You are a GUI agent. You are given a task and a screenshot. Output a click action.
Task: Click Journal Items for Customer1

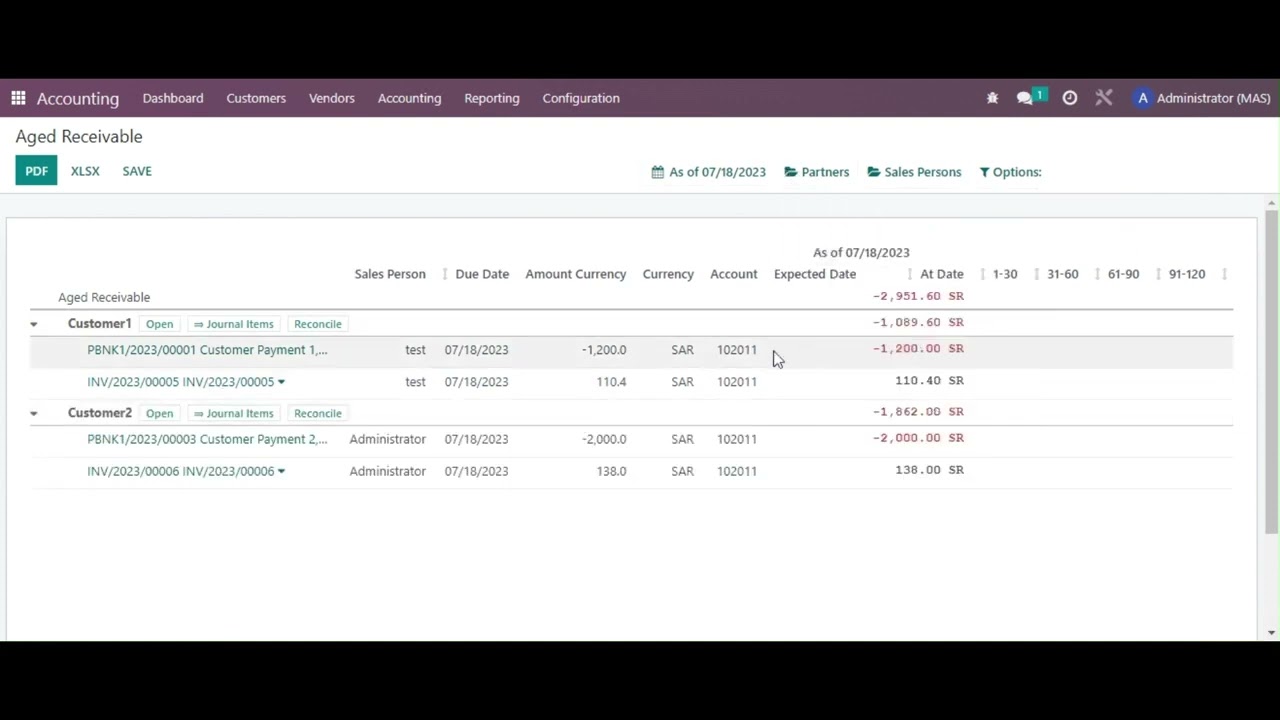coord(233,324)
